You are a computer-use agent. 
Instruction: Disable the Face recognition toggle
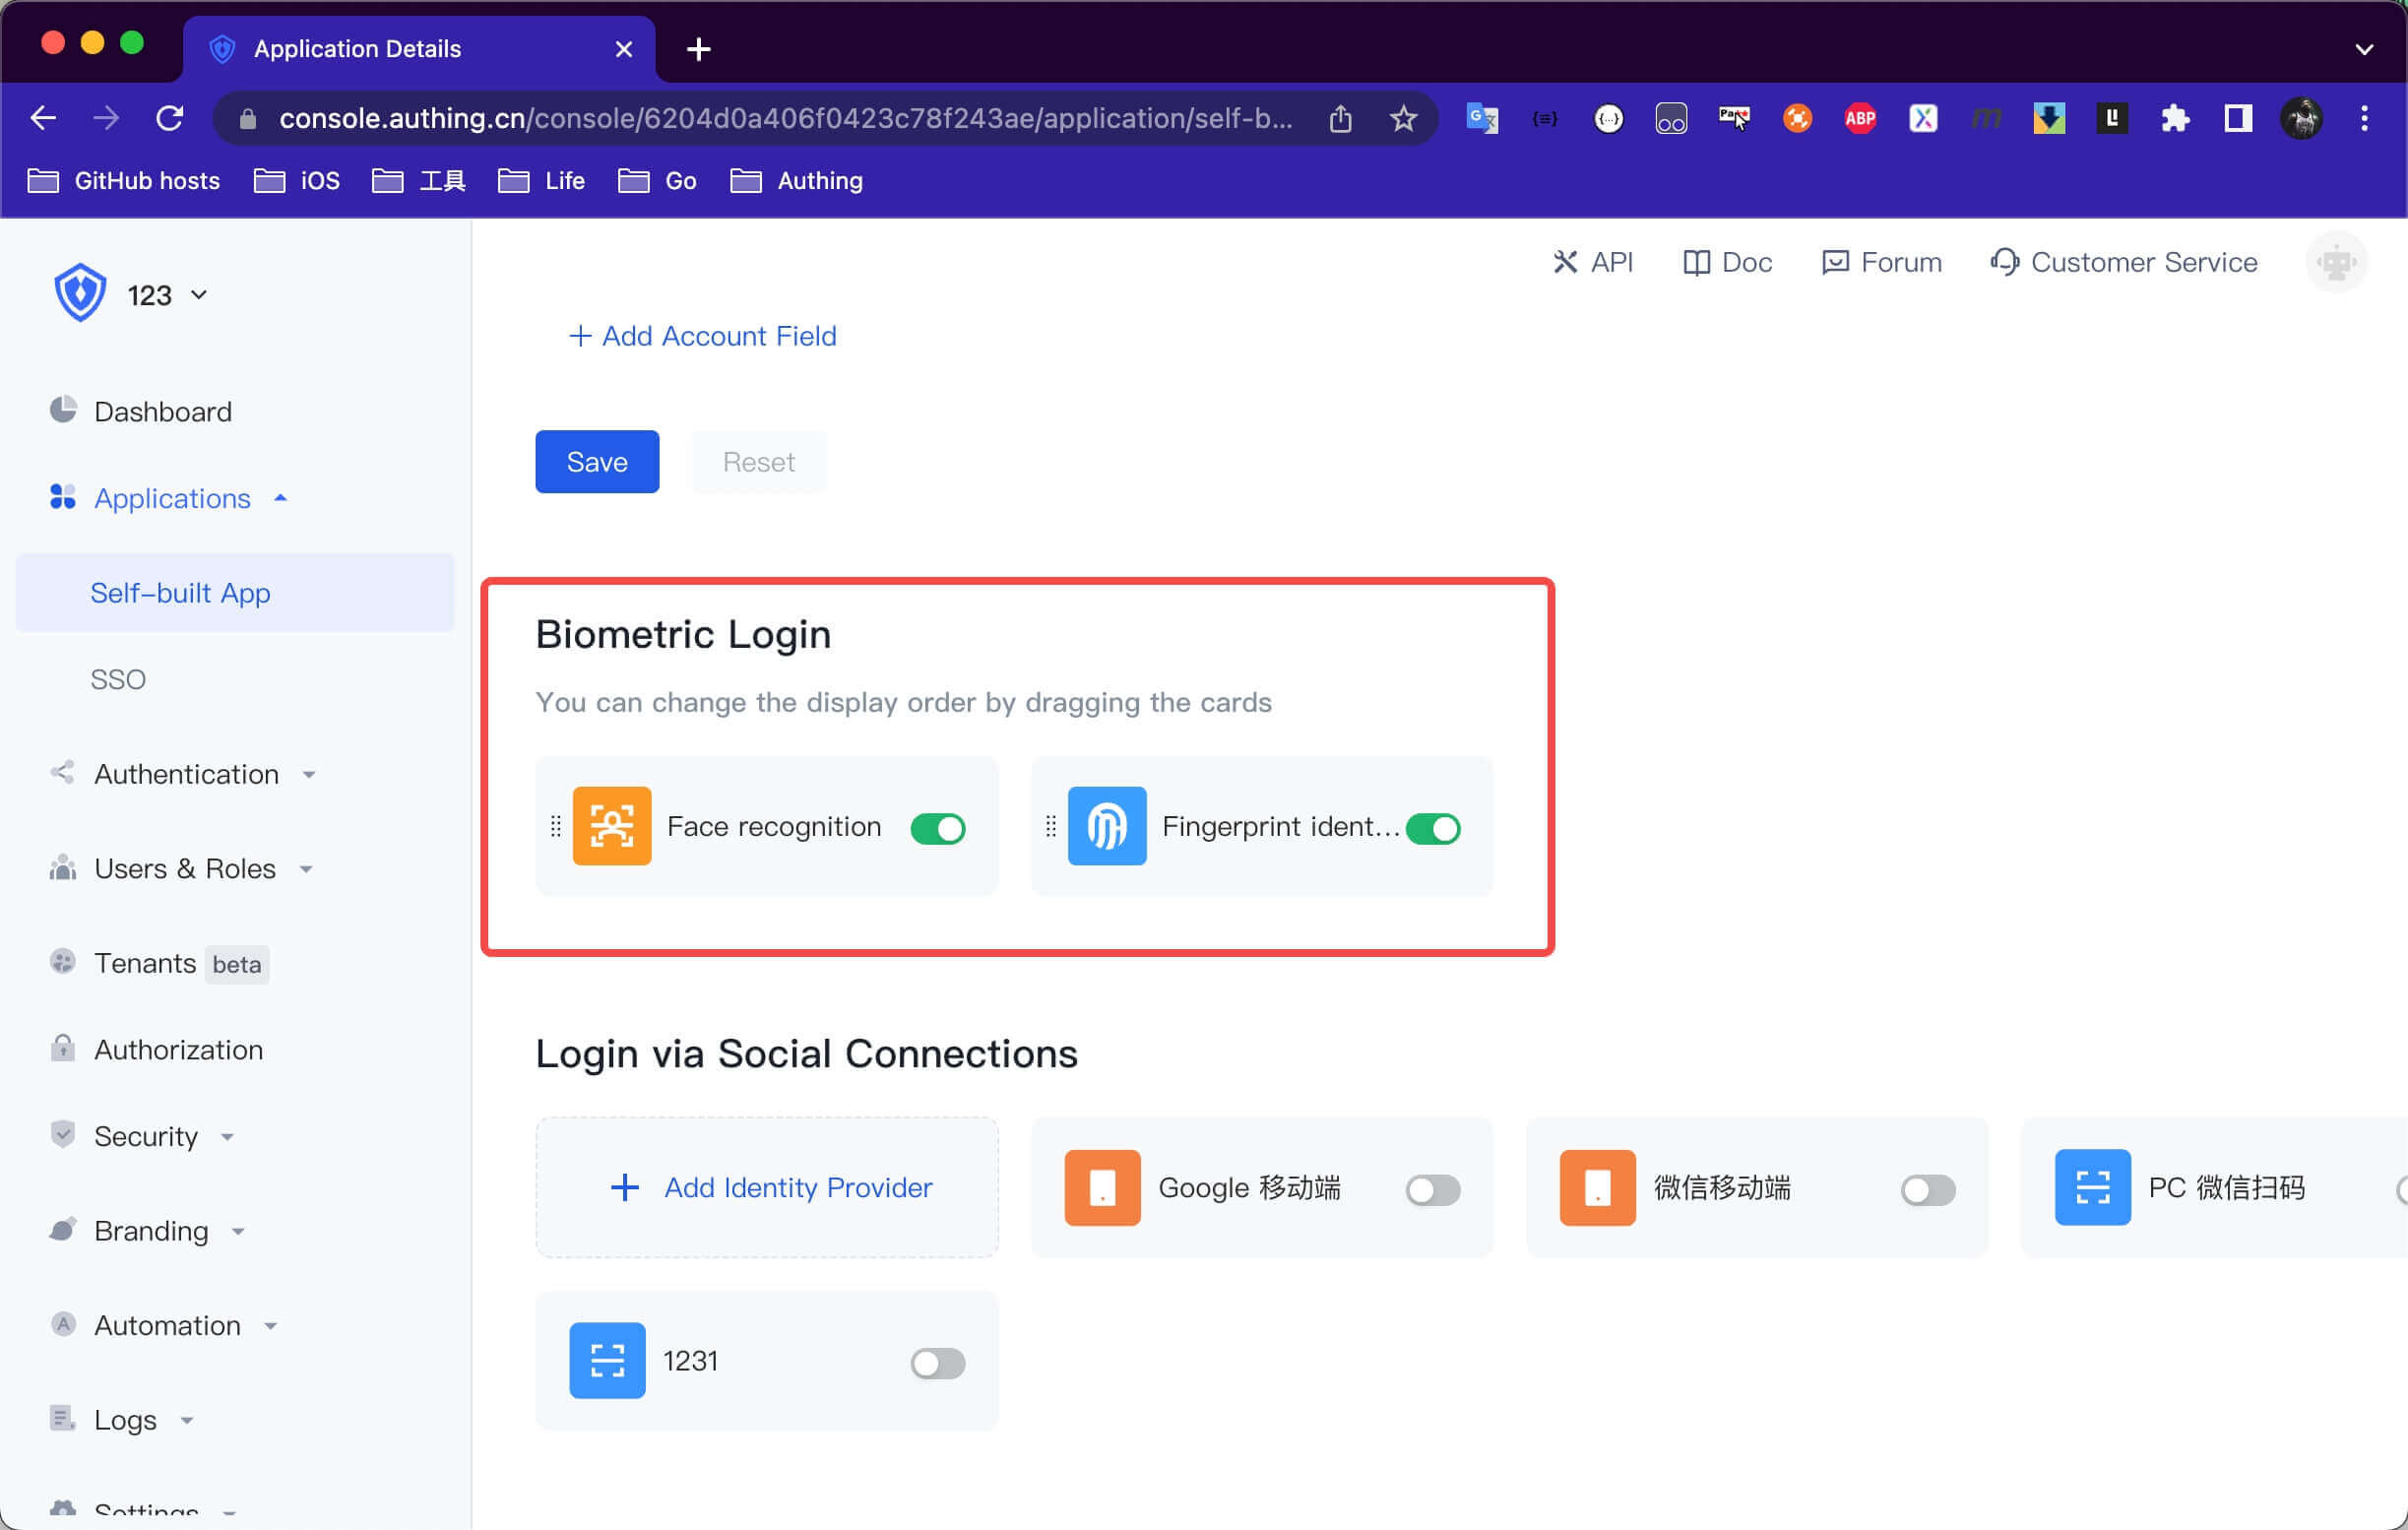tap(937, 828)
